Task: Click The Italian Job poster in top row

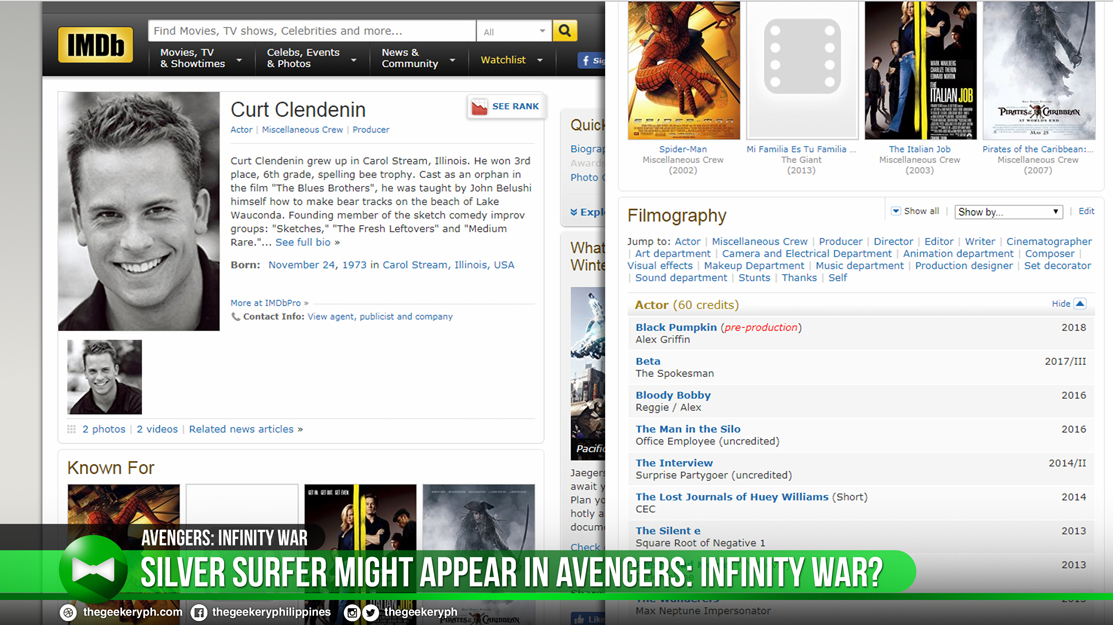Action: pos(920,70)
